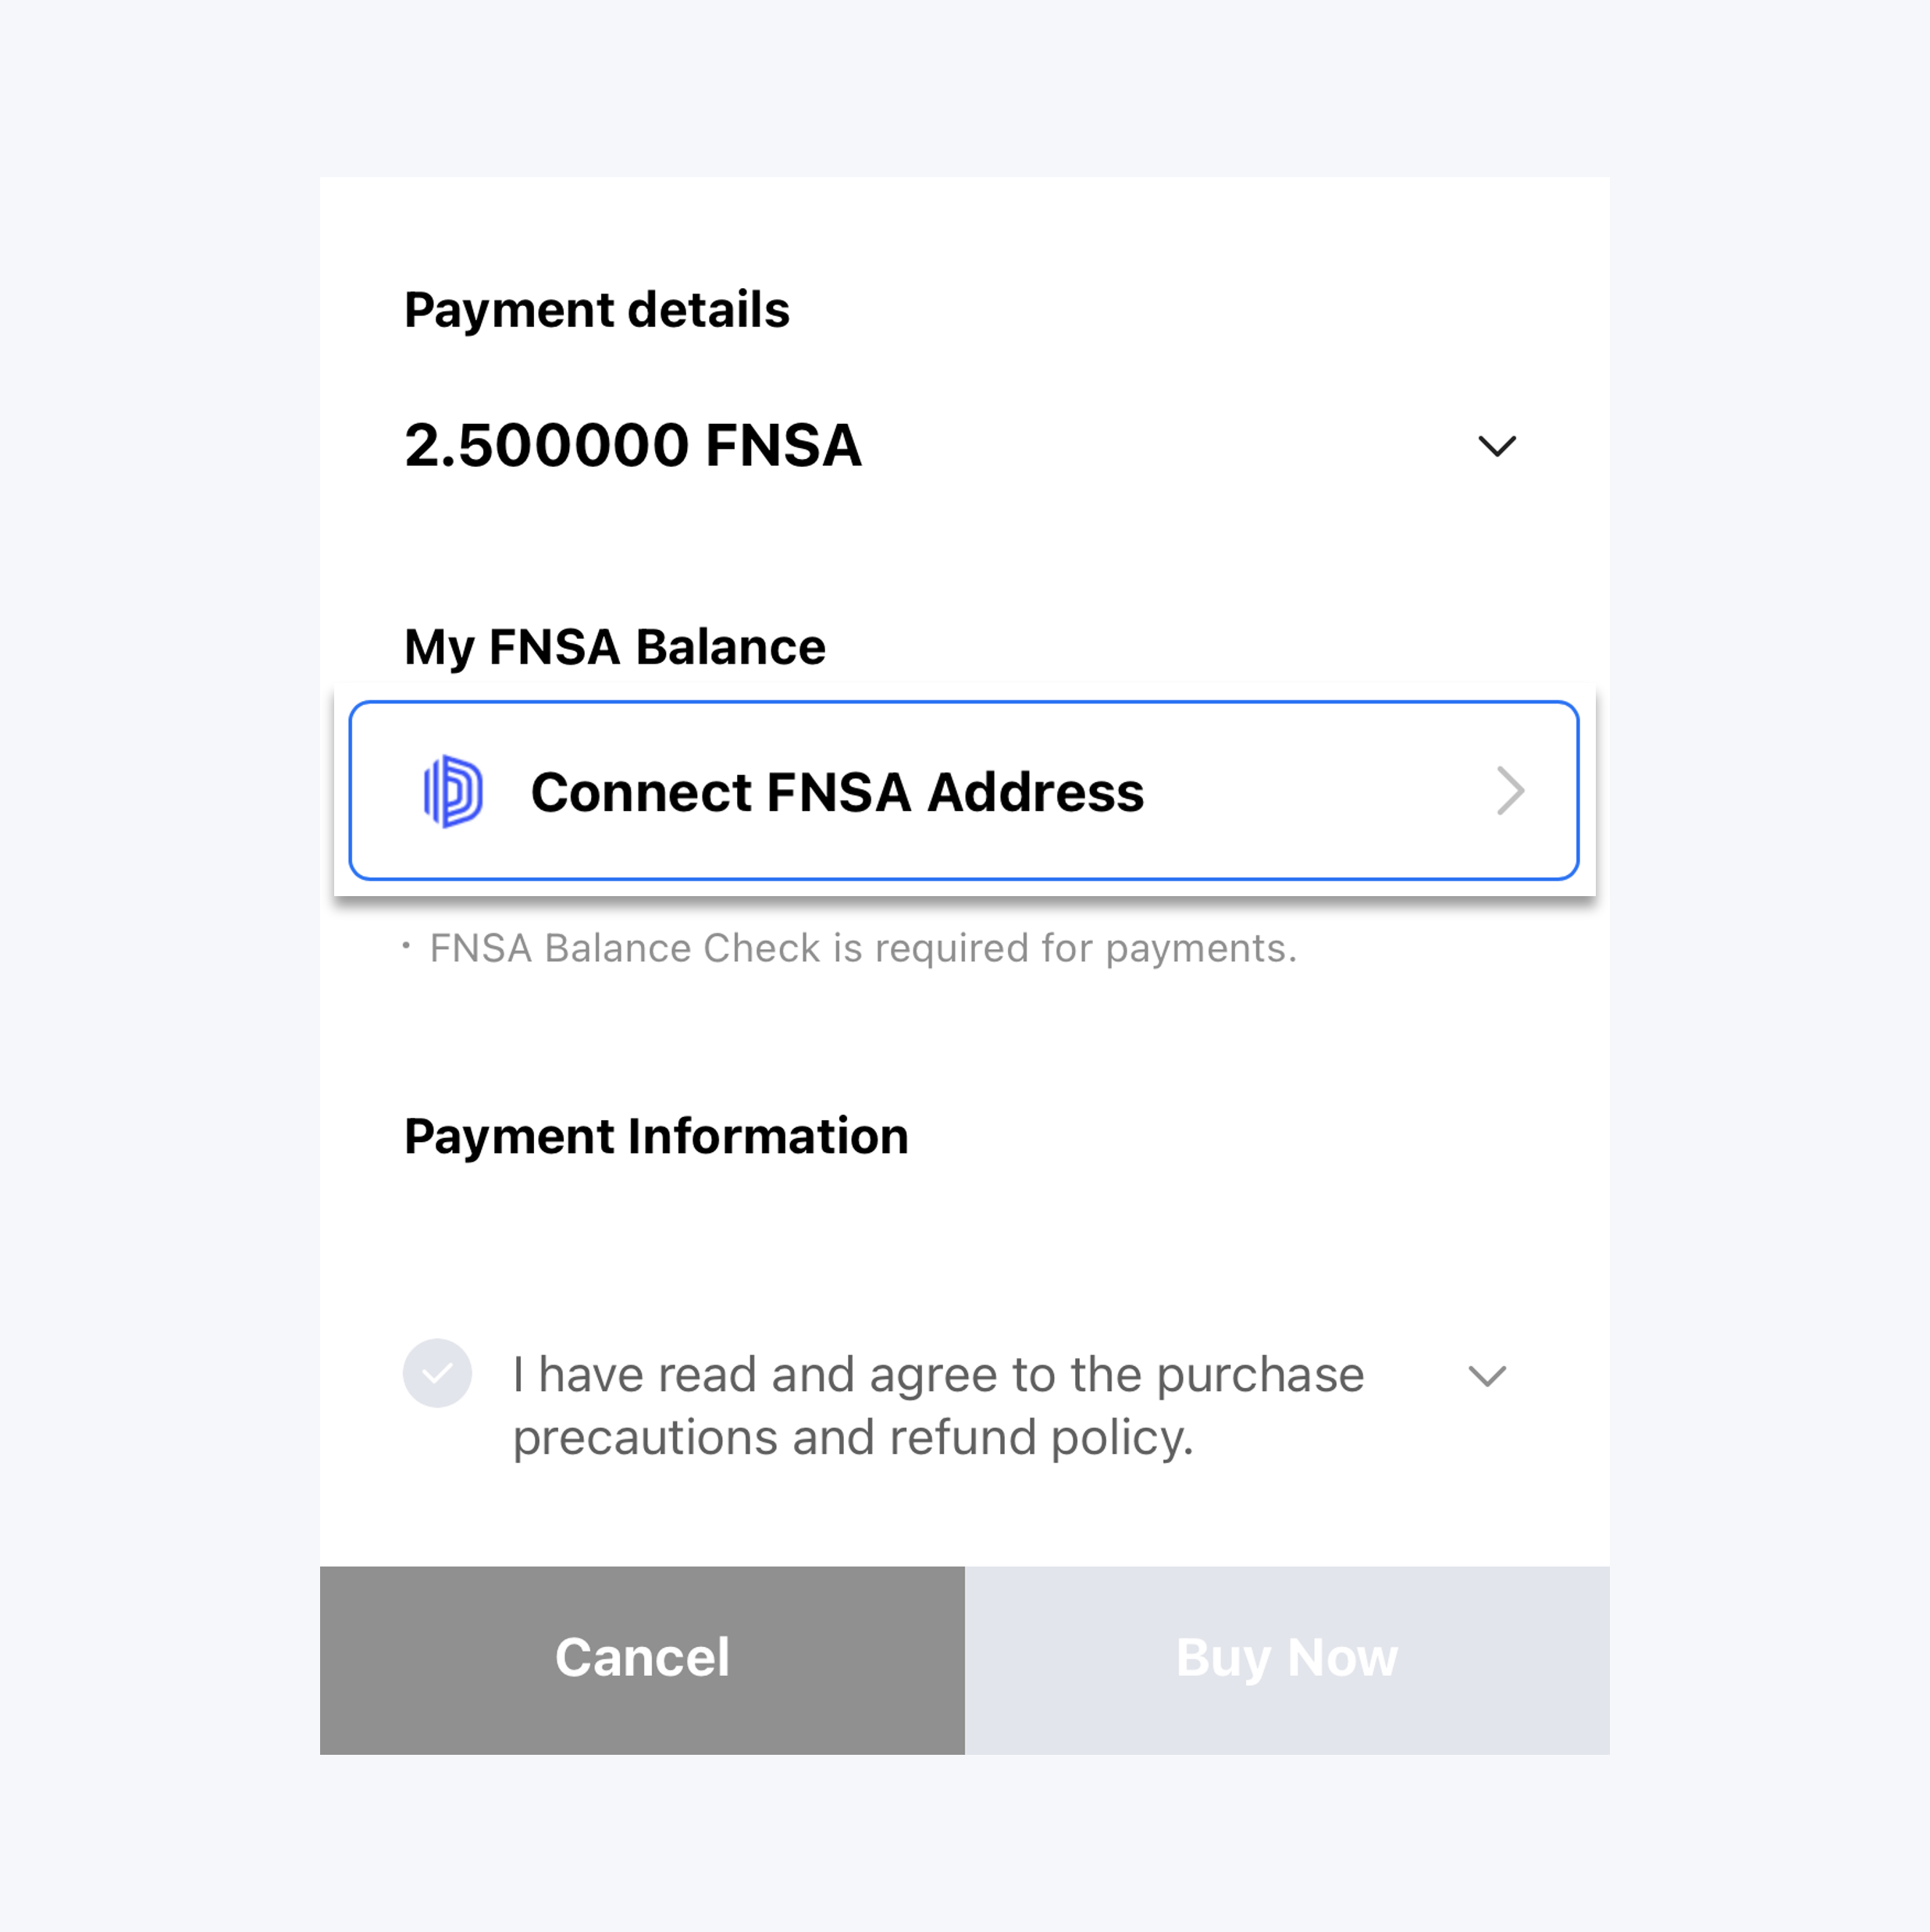The image size is (1930, 1932).
Task: Expand the 2.500000 FNSA payment details
Action: pos(1496,446)
